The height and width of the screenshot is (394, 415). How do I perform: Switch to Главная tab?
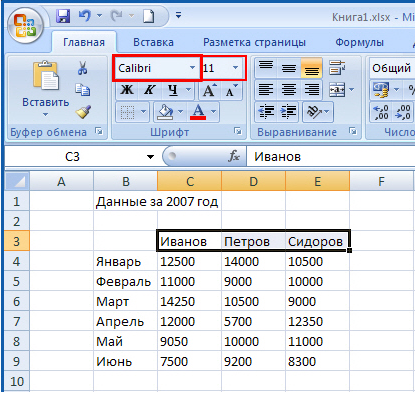pos(84,42)
